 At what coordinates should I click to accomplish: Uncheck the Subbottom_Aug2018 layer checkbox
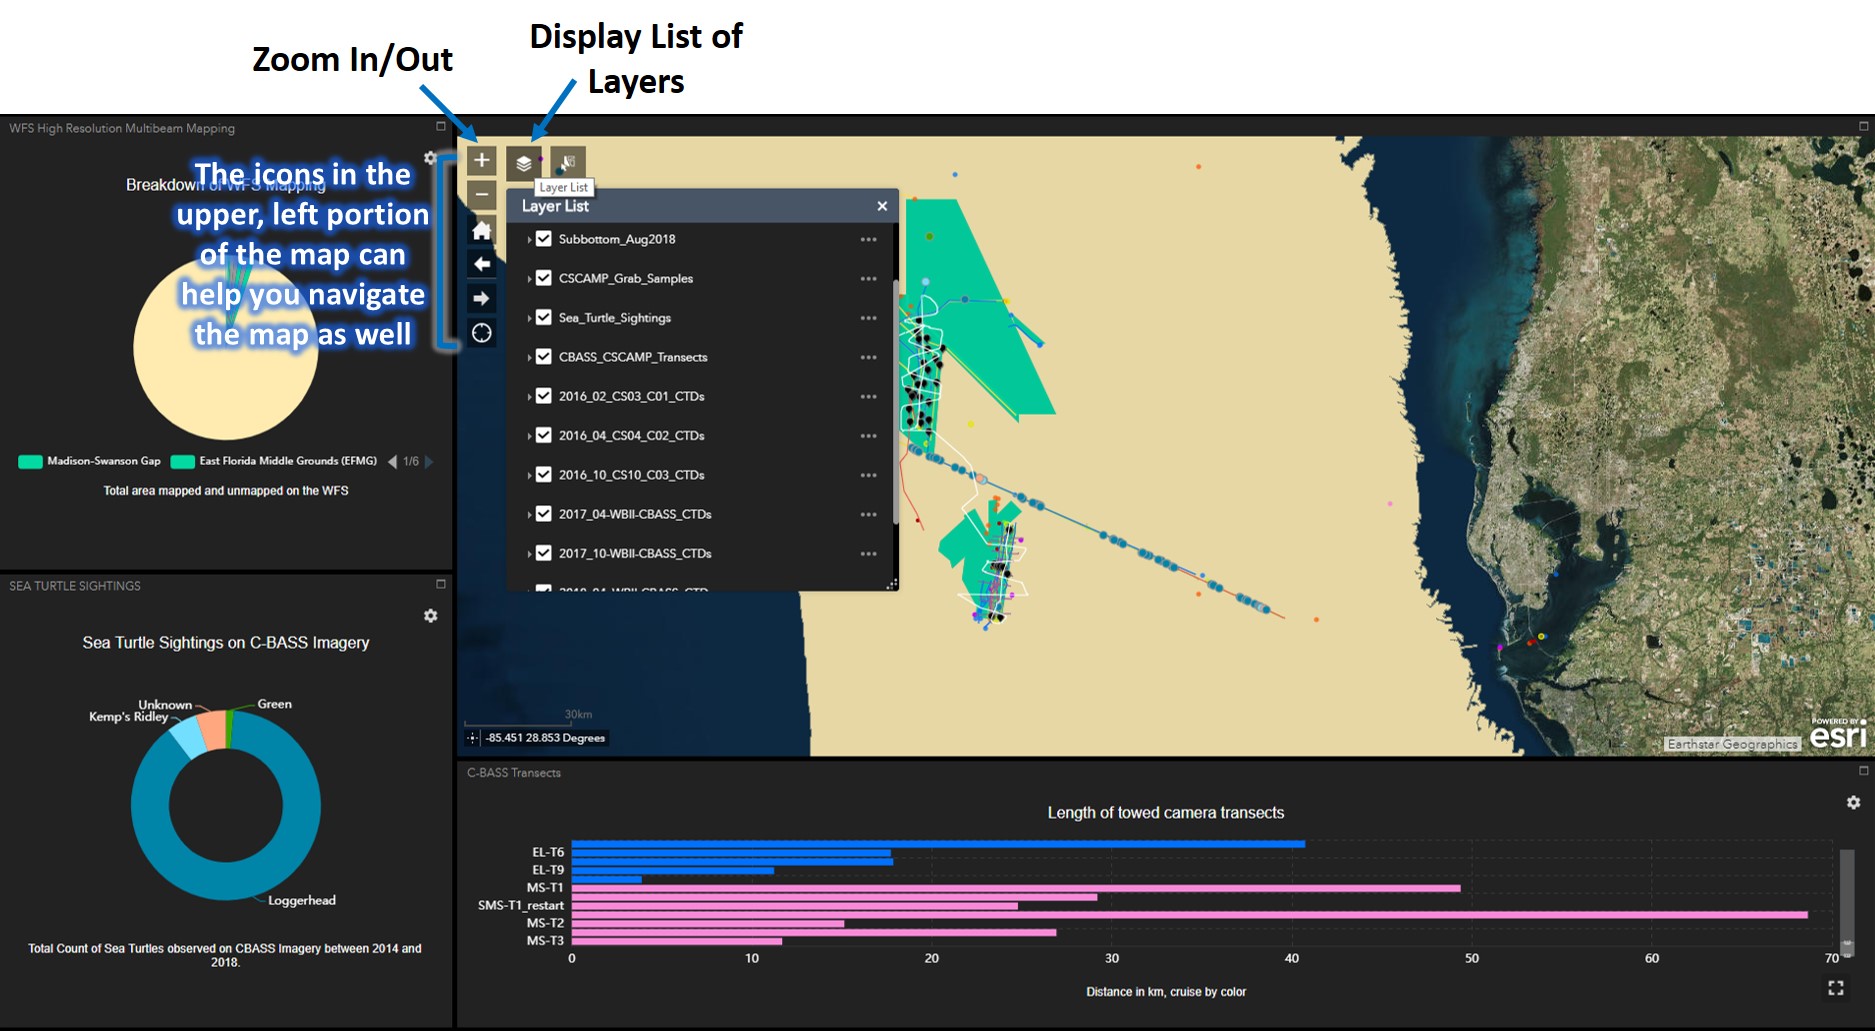pos(544,239)
